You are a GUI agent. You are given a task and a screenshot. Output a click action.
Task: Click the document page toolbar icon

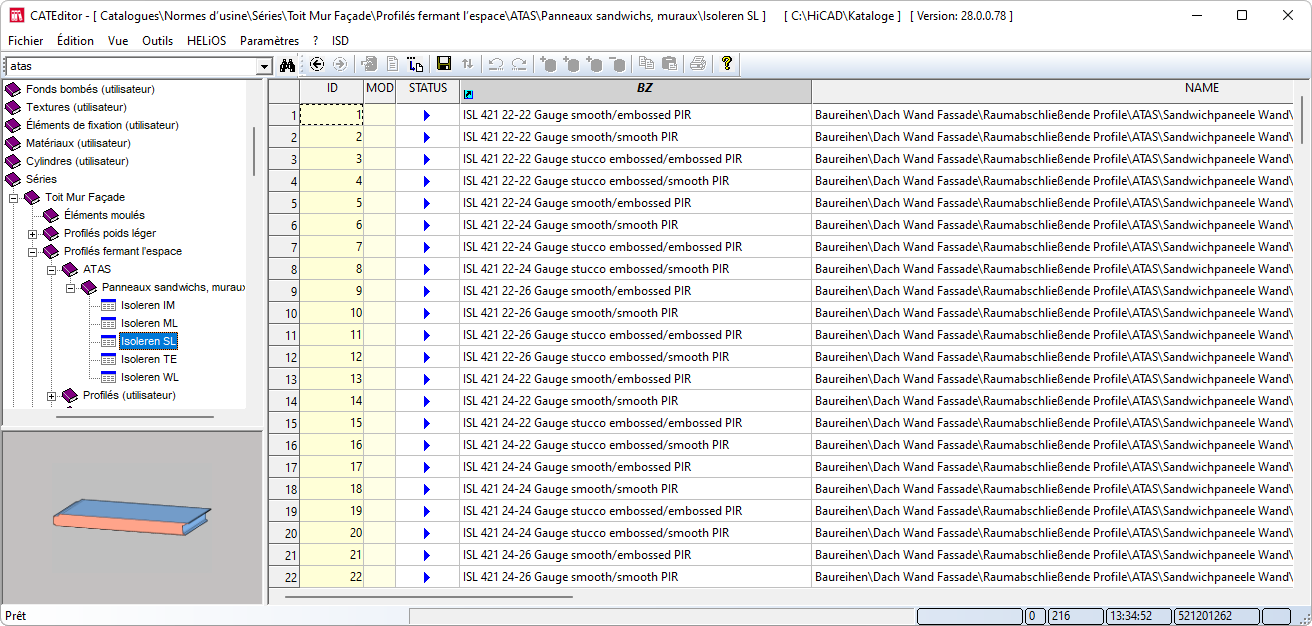click(x=392, y=64)
